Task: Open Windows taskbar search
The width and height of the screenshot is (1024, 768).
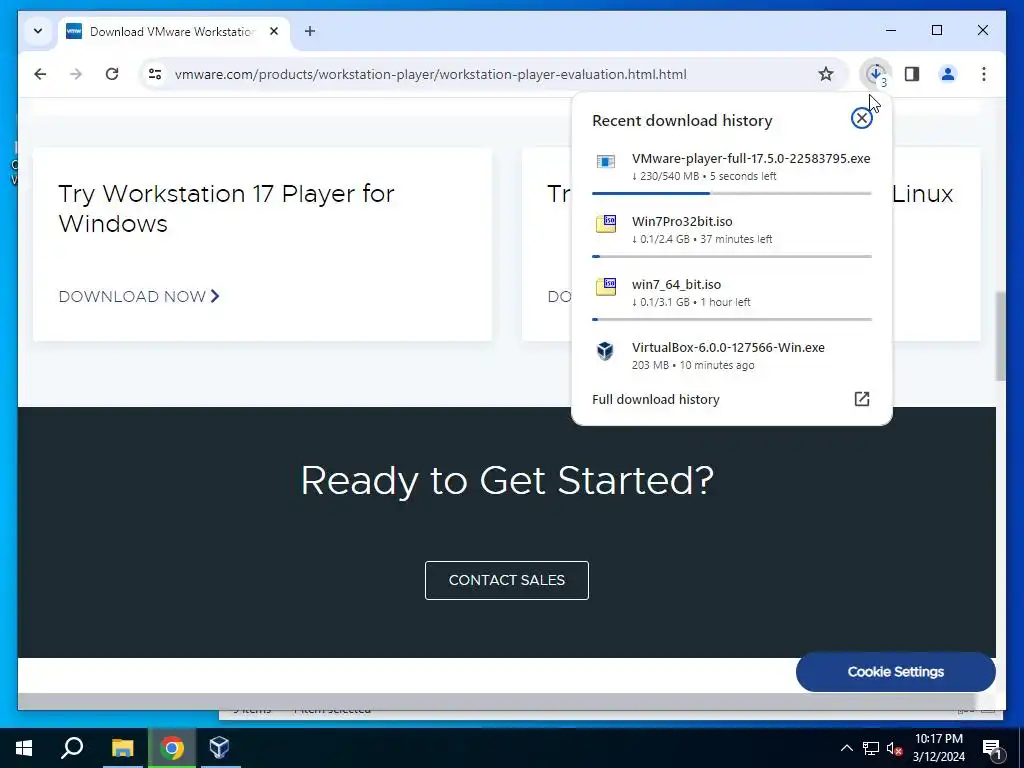Action: point(72,748)
